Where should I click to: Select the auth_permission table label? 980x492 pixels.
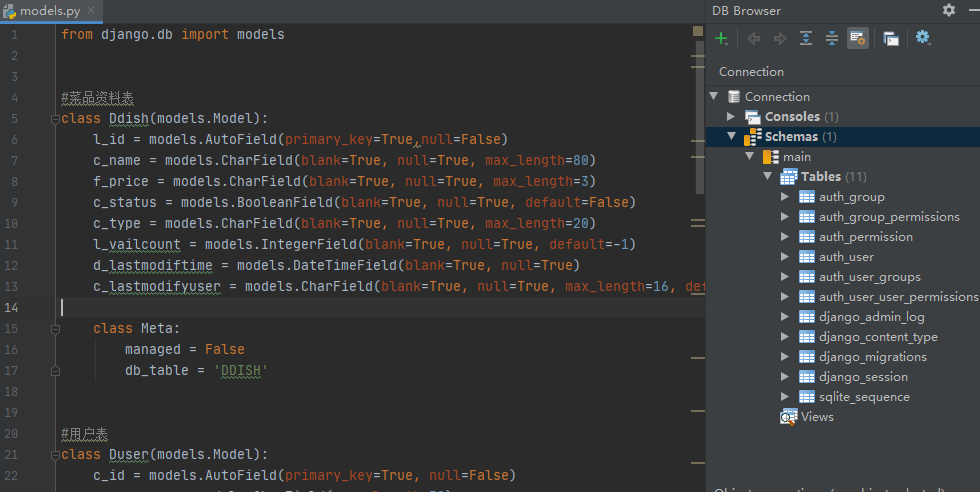[866, 237]
